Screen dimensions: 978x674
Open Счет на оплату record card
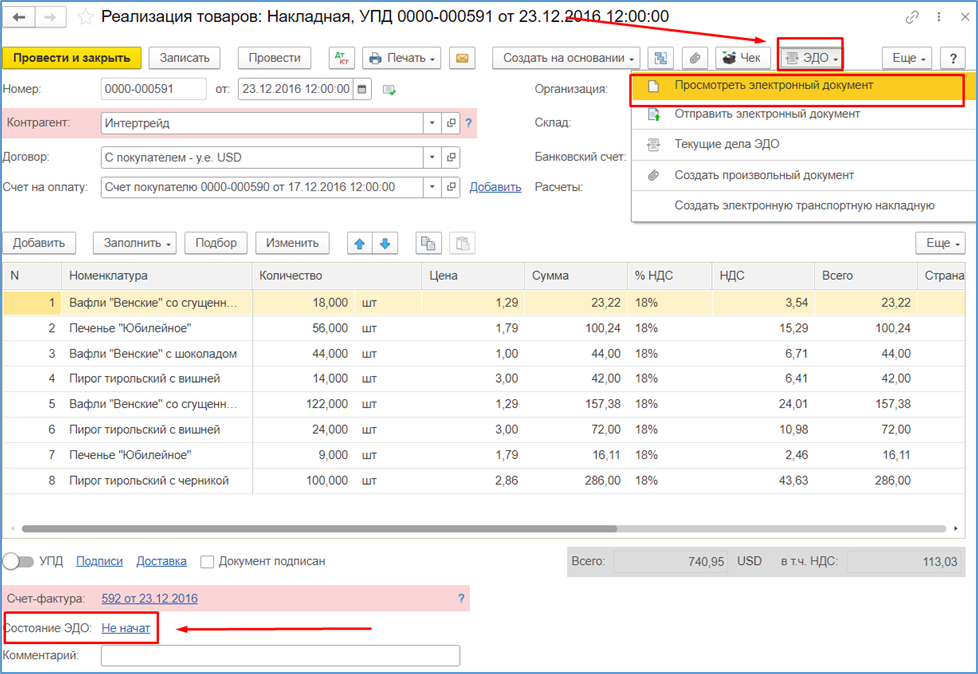[451, 187]
